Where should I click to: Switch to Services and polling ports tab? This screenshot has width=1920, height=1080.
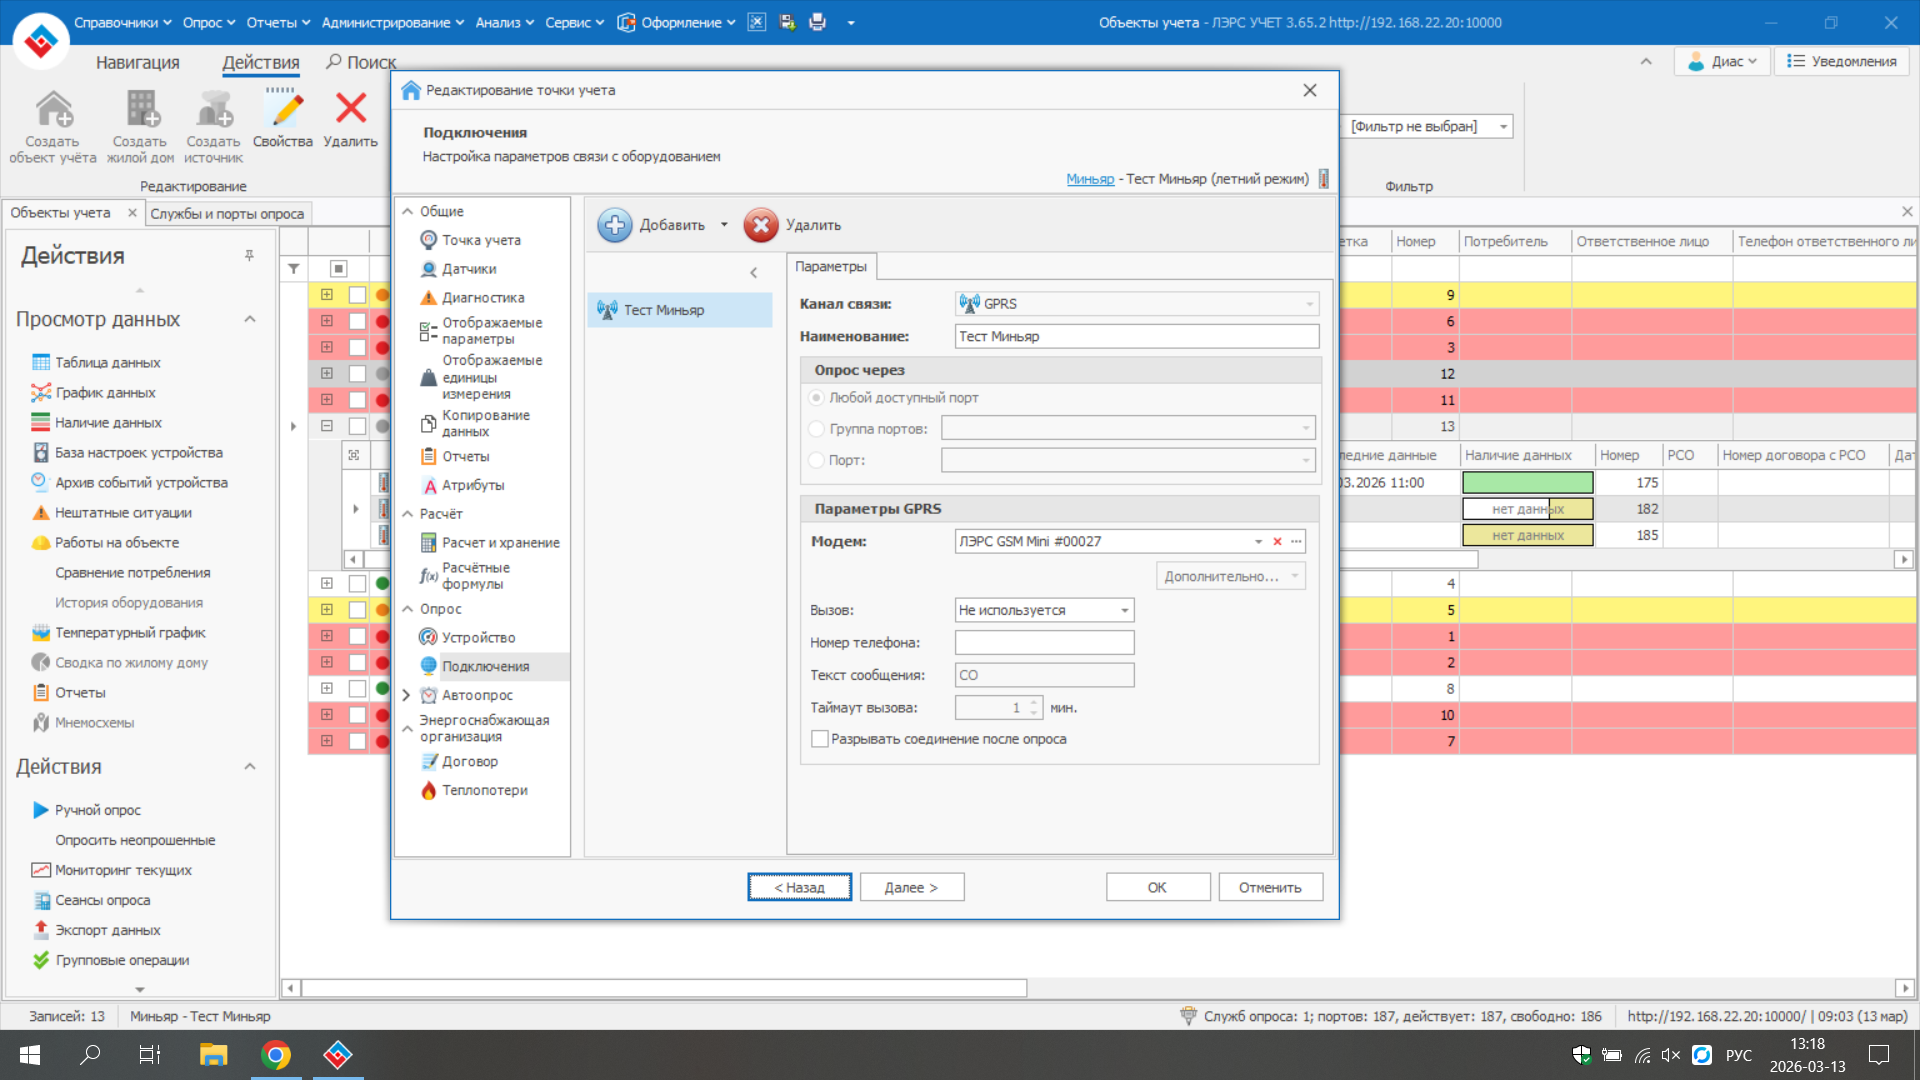228,213
